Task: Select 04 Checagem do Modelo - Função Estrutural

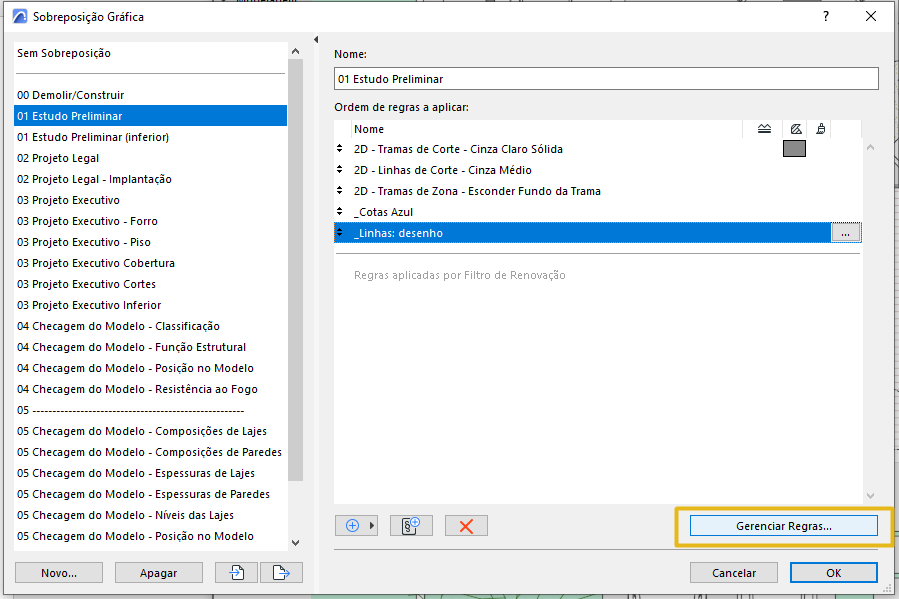Action: [150, 347]
